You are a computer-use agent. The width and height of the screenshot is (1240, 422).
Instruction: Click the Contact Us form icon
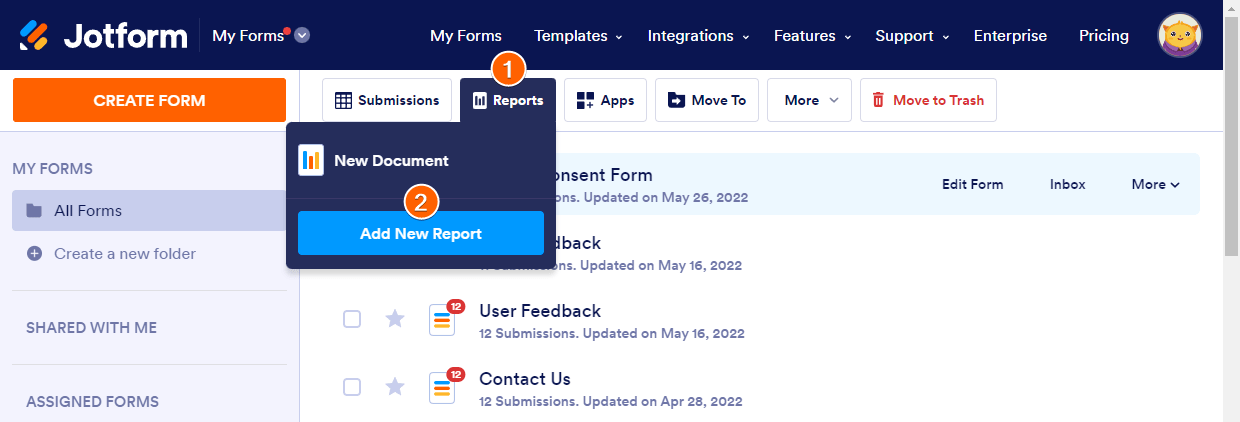(442, 388)
